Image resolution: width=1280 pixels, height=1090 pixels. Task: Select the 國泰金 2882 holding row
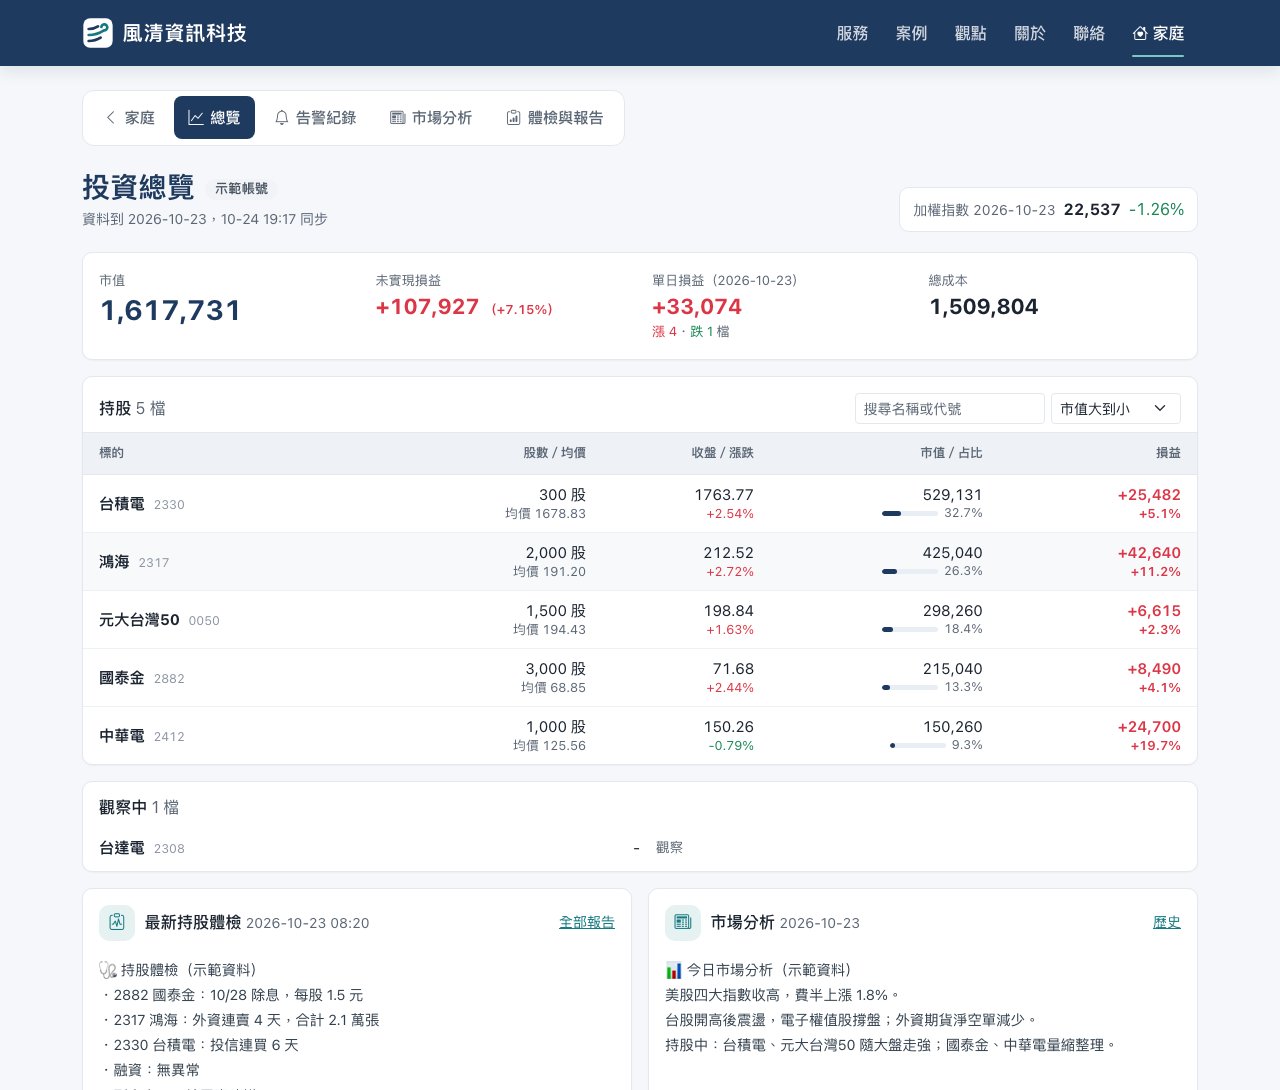640,678
